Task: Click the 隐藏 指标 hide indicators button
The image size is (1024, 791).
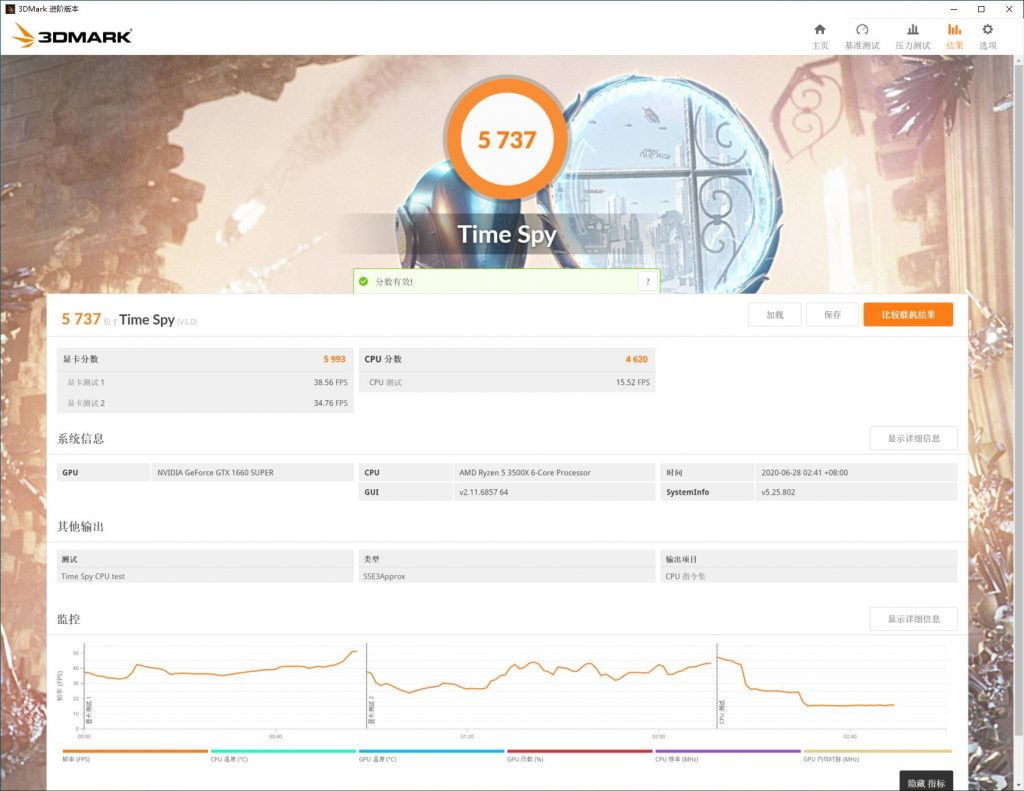Action: pos(926,783)
